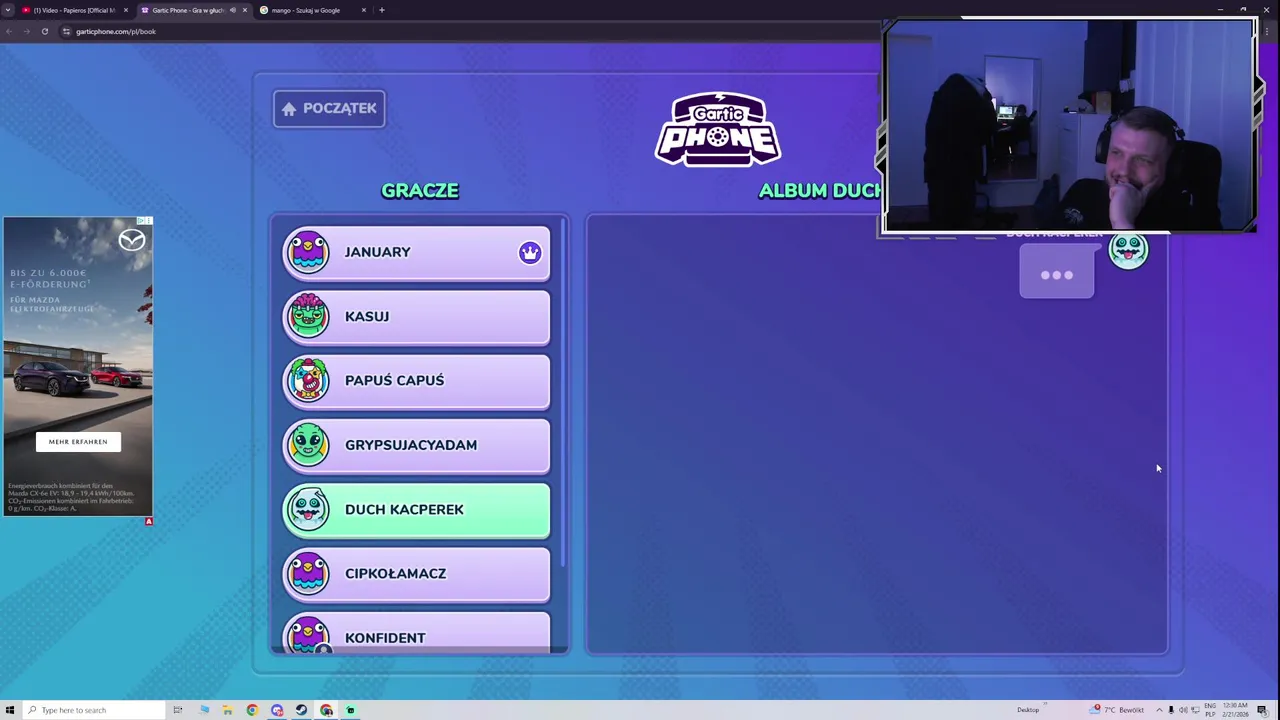Click the GRACZE heading text
Screen dimensions: 1280x720
click(x=420, y=190)
